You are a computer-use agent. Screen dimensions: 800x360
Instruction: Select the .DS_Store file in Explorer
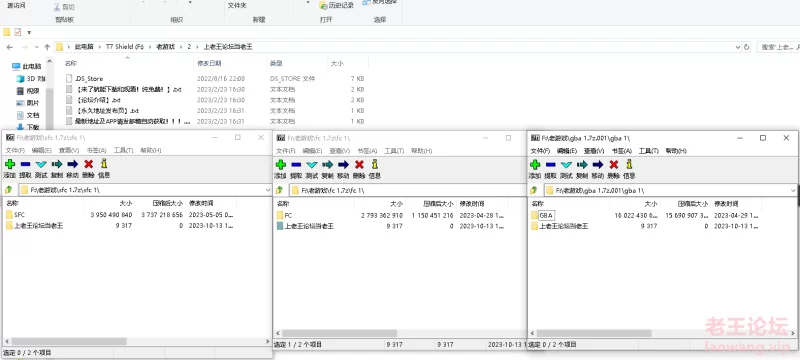(x=84, y=79)
